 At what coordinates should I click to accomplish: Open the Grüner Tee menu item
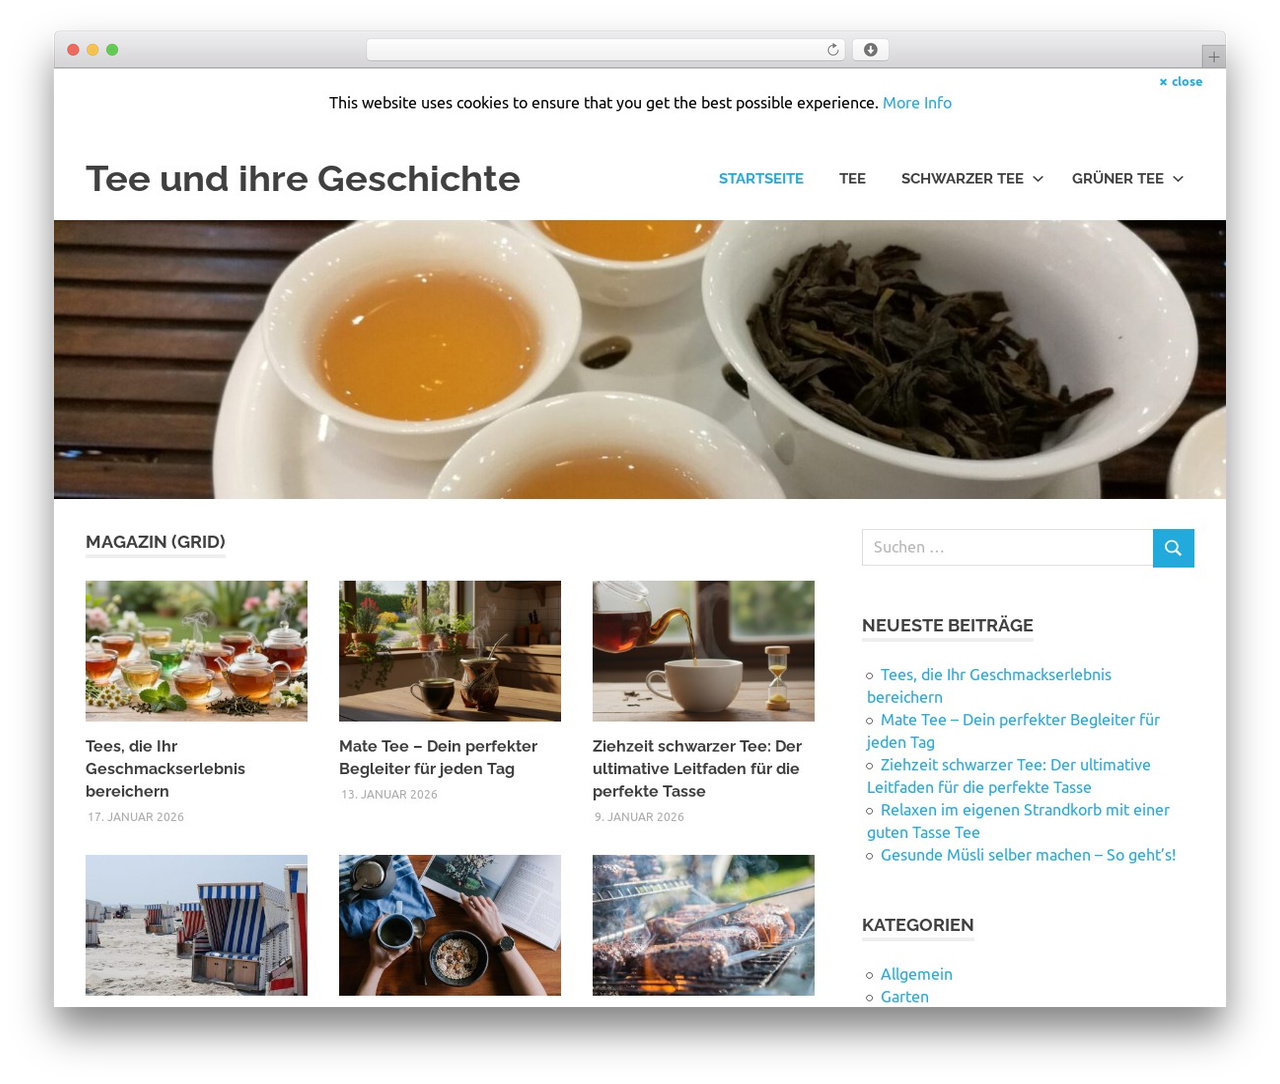pos(1117,179)
